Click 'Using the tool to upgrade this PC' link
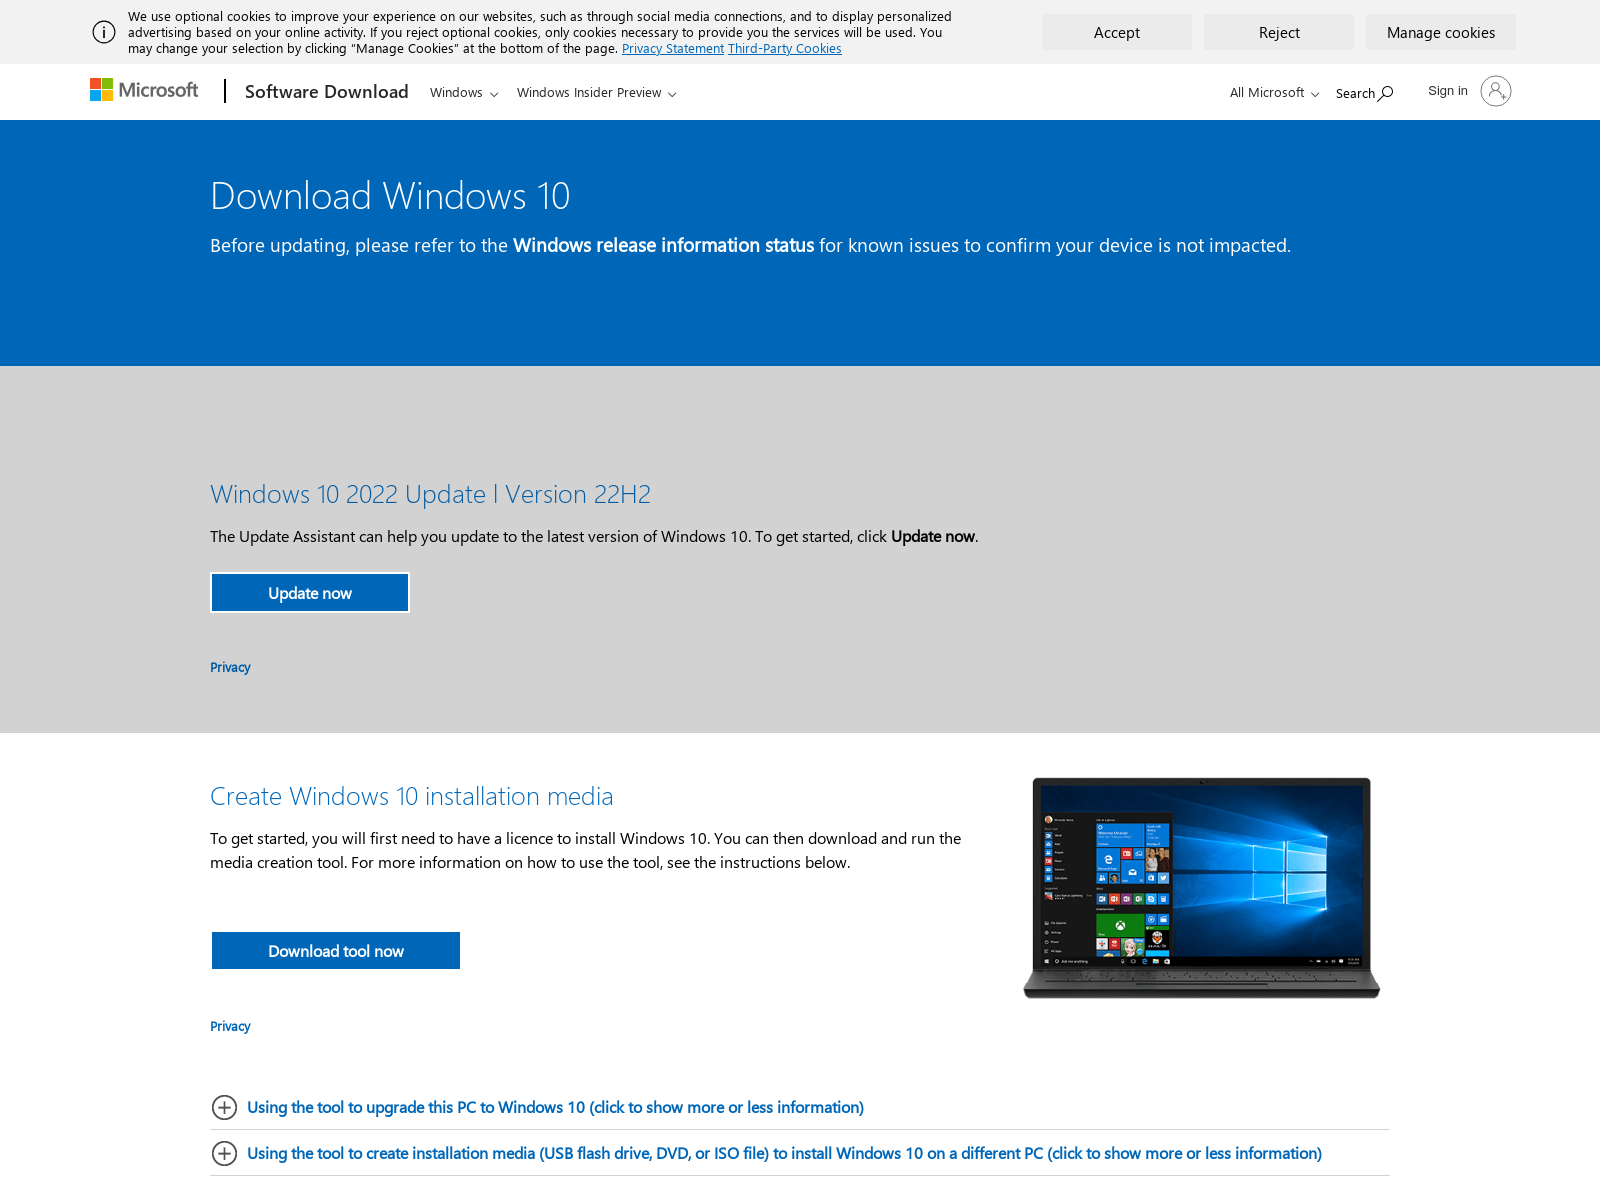This screenshot has width=1600, height=1200. click(x=556, y=1107)
